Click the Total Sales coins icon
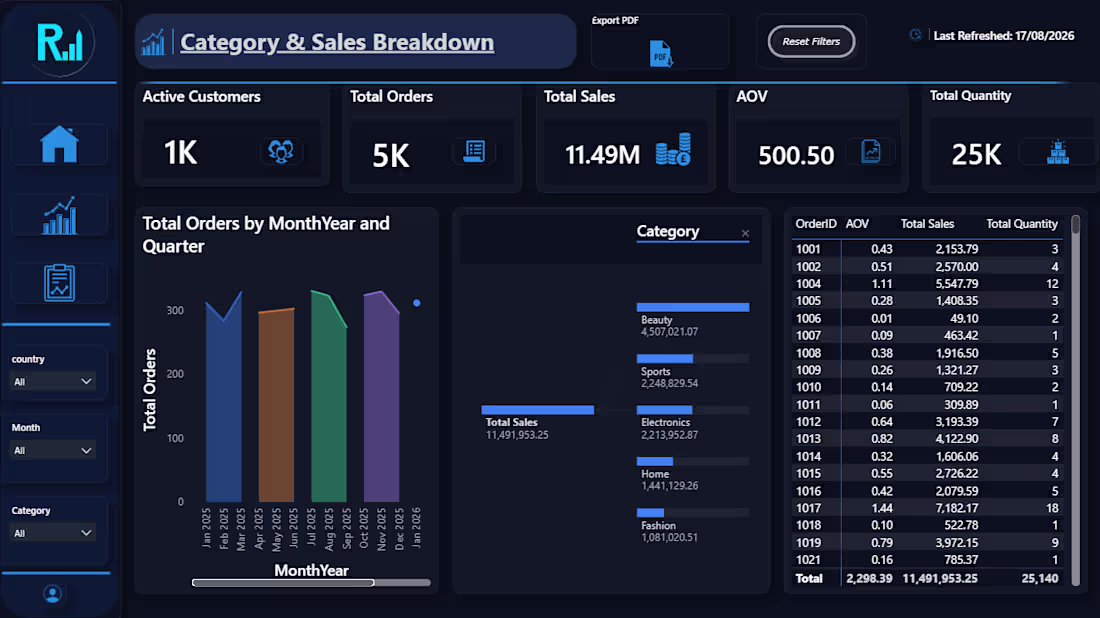 (x=673, y=149)
